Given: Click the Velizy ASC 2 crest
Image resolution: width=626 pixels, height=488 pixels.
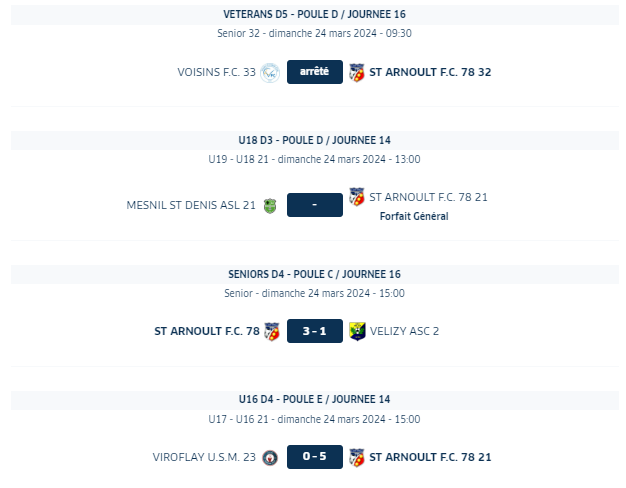Looking at the screenshot, I should tap(357, 331).
